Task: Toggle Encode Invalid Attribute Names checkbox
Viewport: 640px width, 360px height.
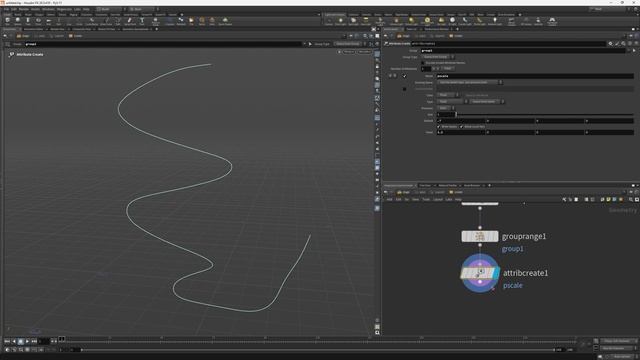Action: 423,63
